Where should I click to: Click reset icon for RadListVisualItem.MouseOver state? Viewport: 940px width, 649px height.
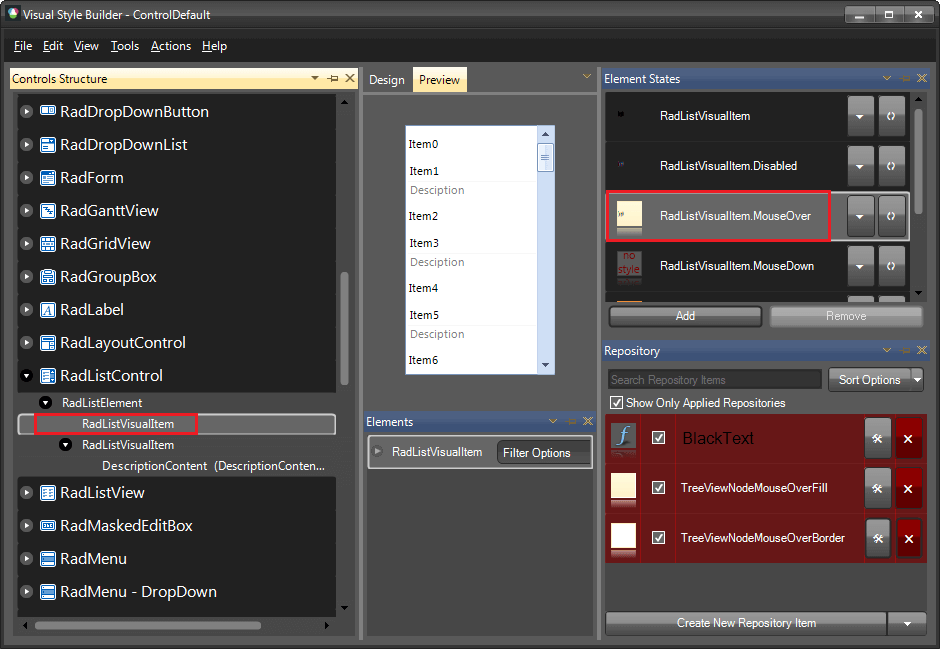click(891, 216)
